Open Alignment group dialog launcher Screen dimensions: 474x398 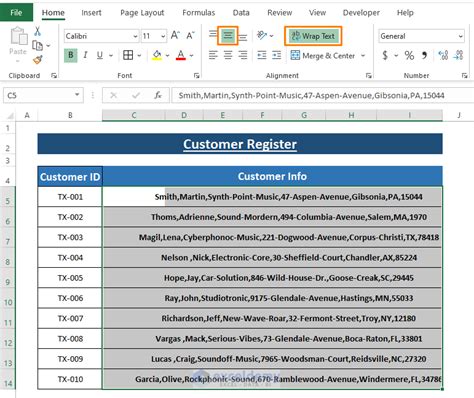click(369, 76)
